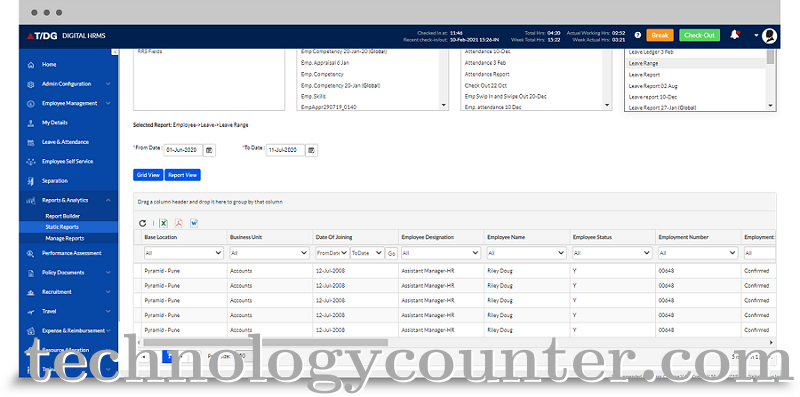Screen dimensions: 800x397
Task: Expand the Admin Configuration chevron
Action: [108, 84]
